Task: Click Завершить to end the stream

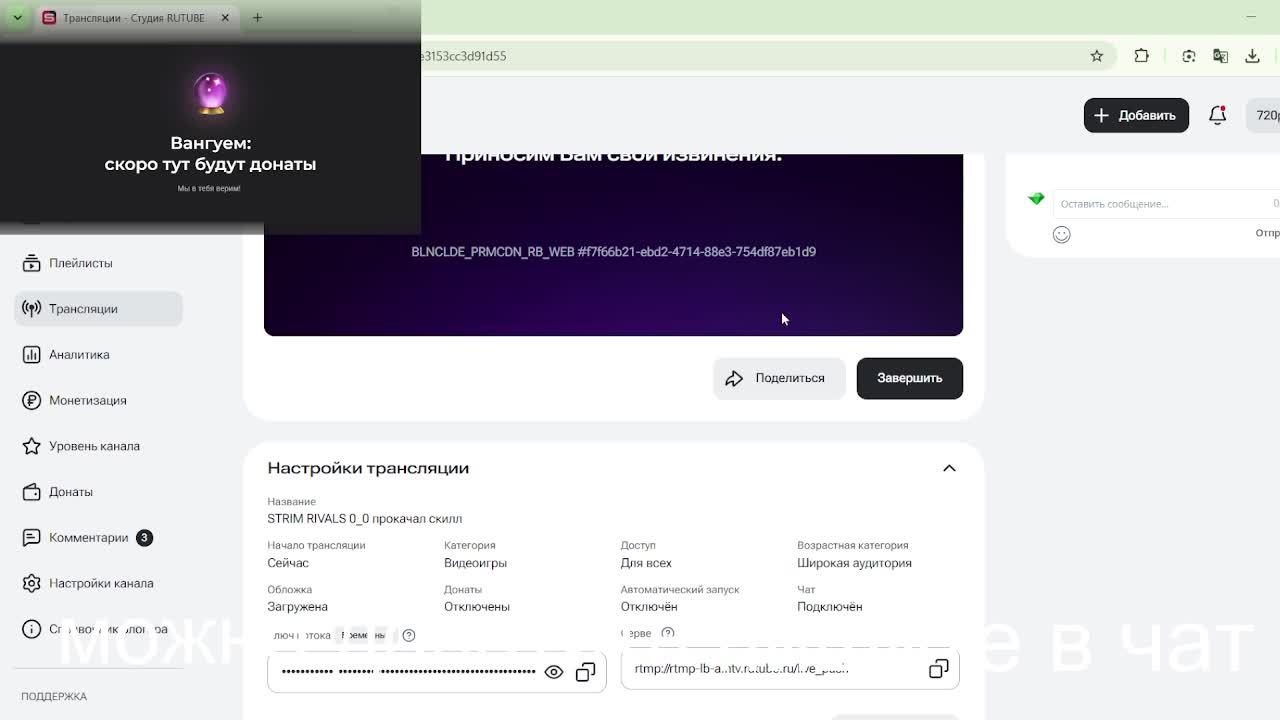Action: click(x=909, y=378)
